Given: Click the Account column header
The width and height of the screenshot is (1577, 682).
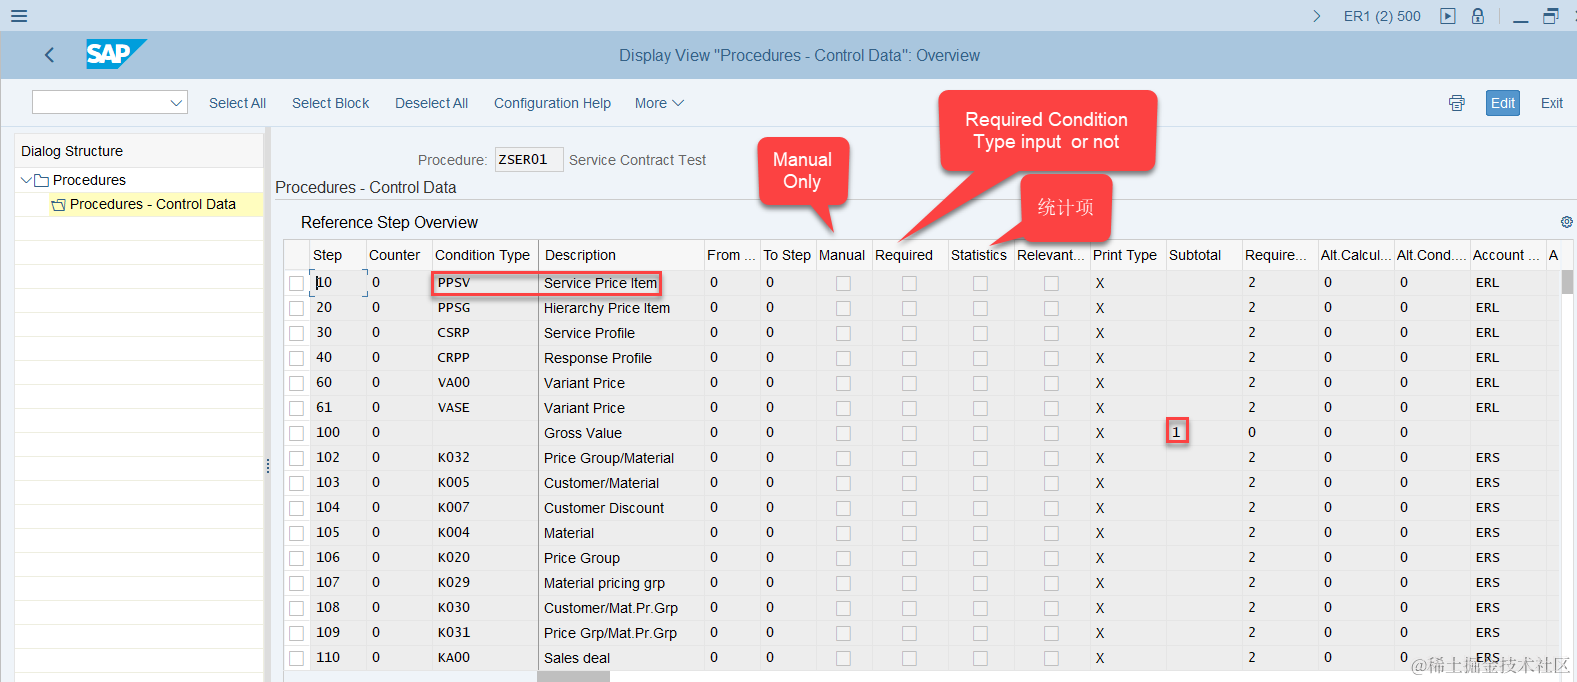Looking at the screenshot, I should coord(1506,255).
